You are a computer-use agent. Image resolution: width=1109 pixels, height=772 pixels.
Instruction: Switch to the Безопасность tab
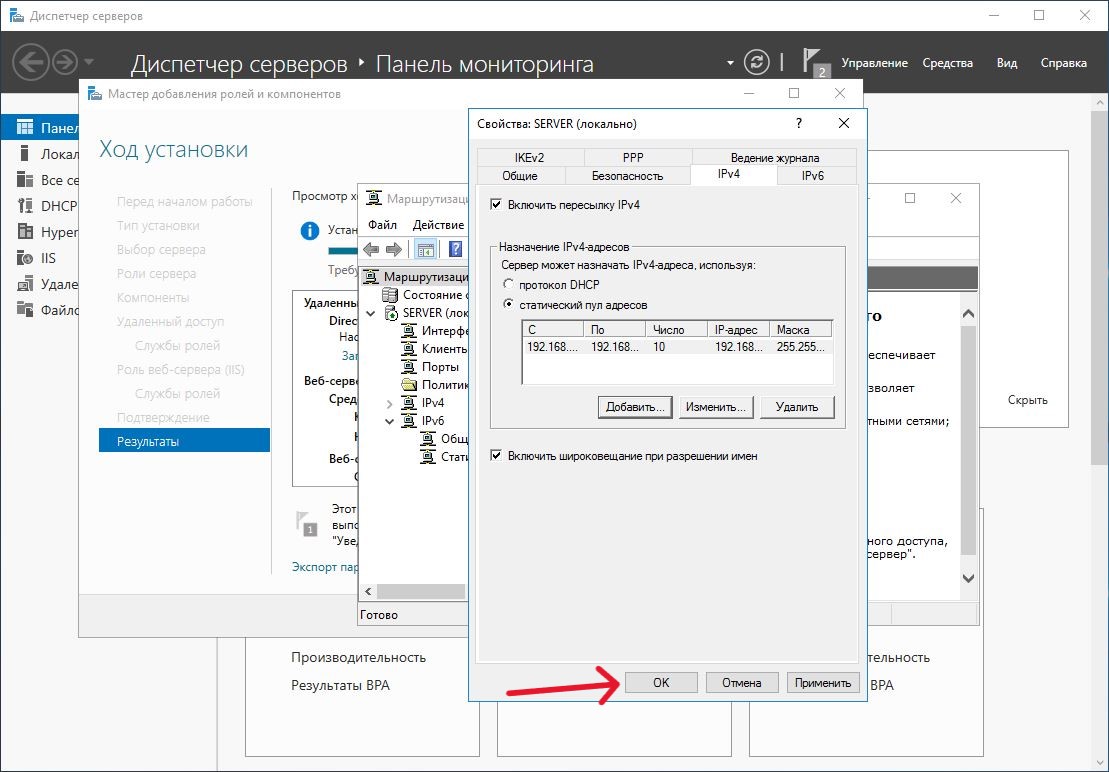click(627, 176)
